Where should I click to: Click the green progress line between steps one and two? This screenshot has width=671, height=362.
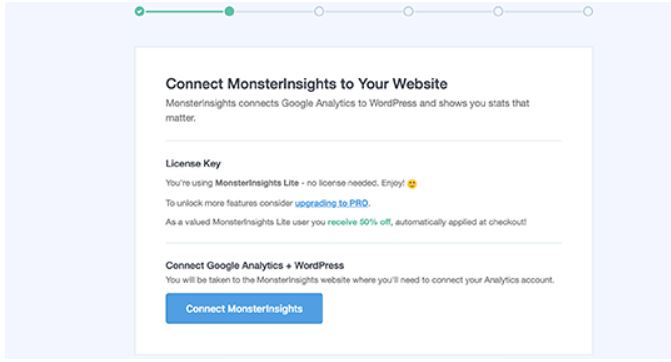point(184,12)
